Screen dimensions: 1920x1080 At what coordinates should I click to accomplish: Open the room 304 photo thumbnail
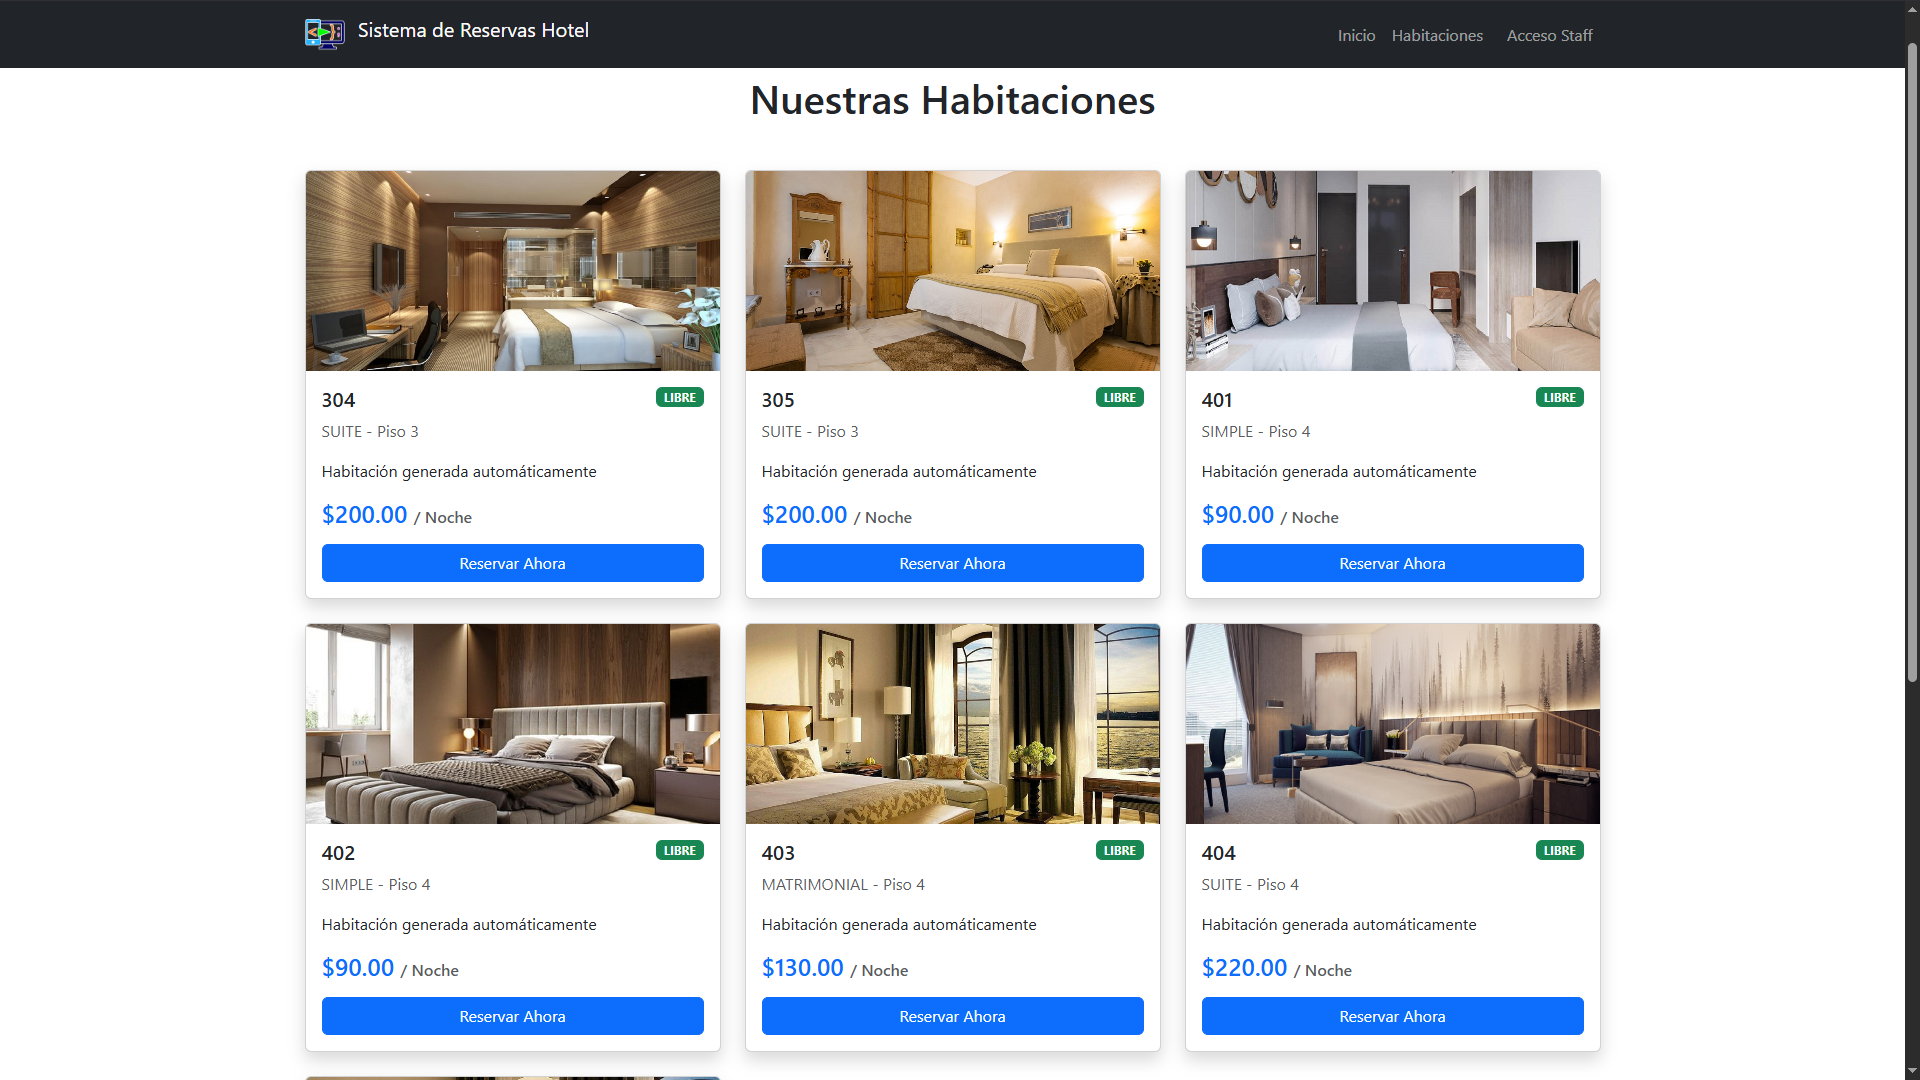513,271
